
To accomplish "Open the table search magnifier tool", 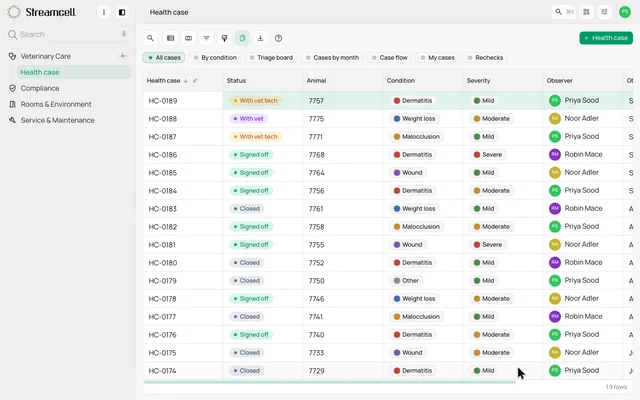I will [150, 38].
